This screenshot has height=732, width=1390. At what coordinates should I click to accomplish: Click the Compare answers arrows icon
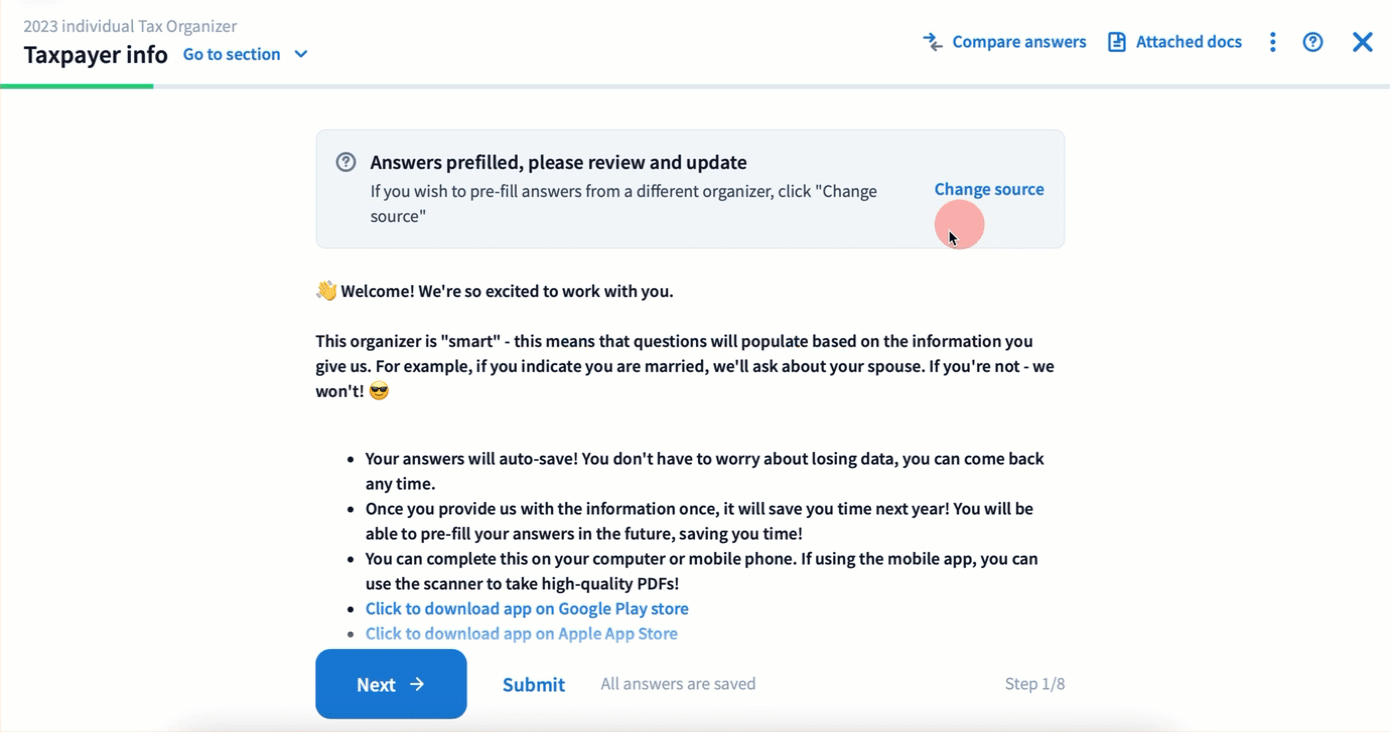(932, 42)
